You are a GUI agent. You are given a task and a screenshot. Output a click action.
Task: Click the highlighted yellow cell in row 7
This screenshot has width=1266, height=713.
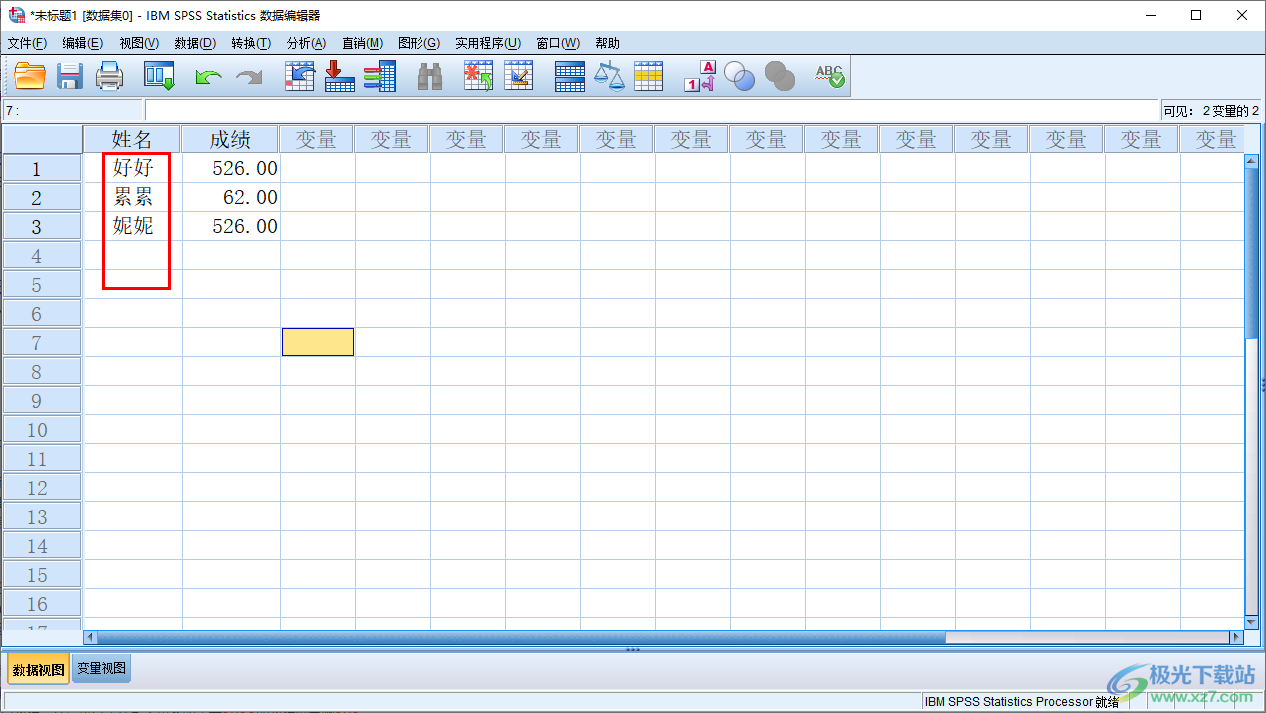click(x=318, y=342)
